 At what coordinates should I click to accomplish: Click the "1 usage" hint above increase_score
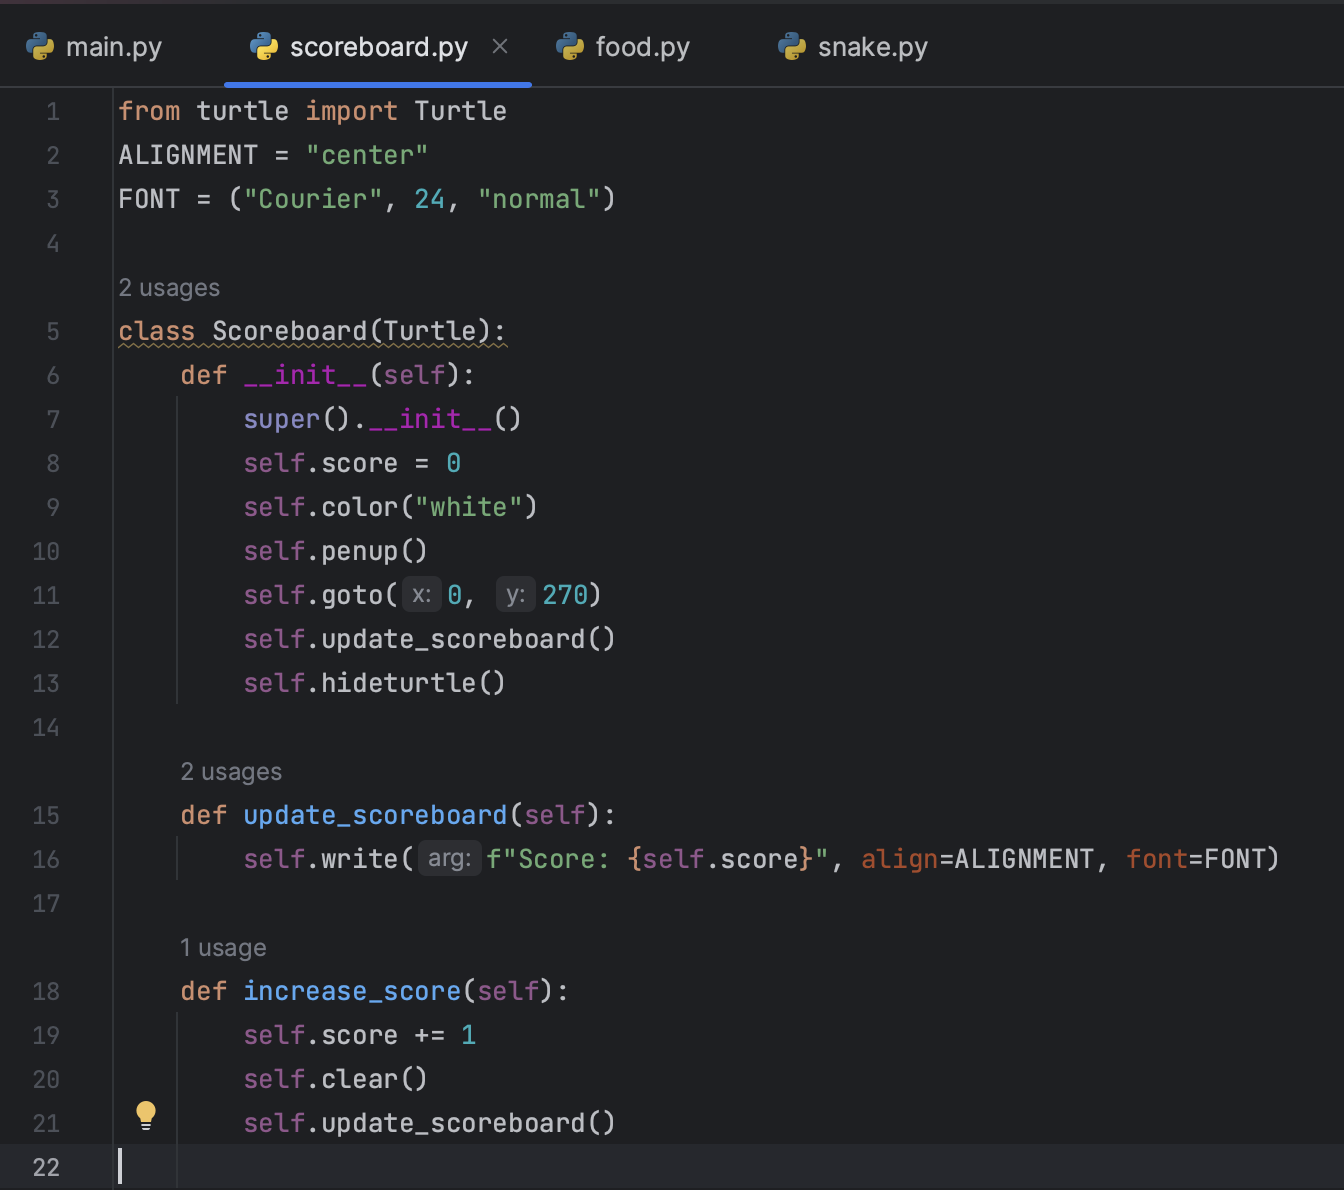coord(223,948)
